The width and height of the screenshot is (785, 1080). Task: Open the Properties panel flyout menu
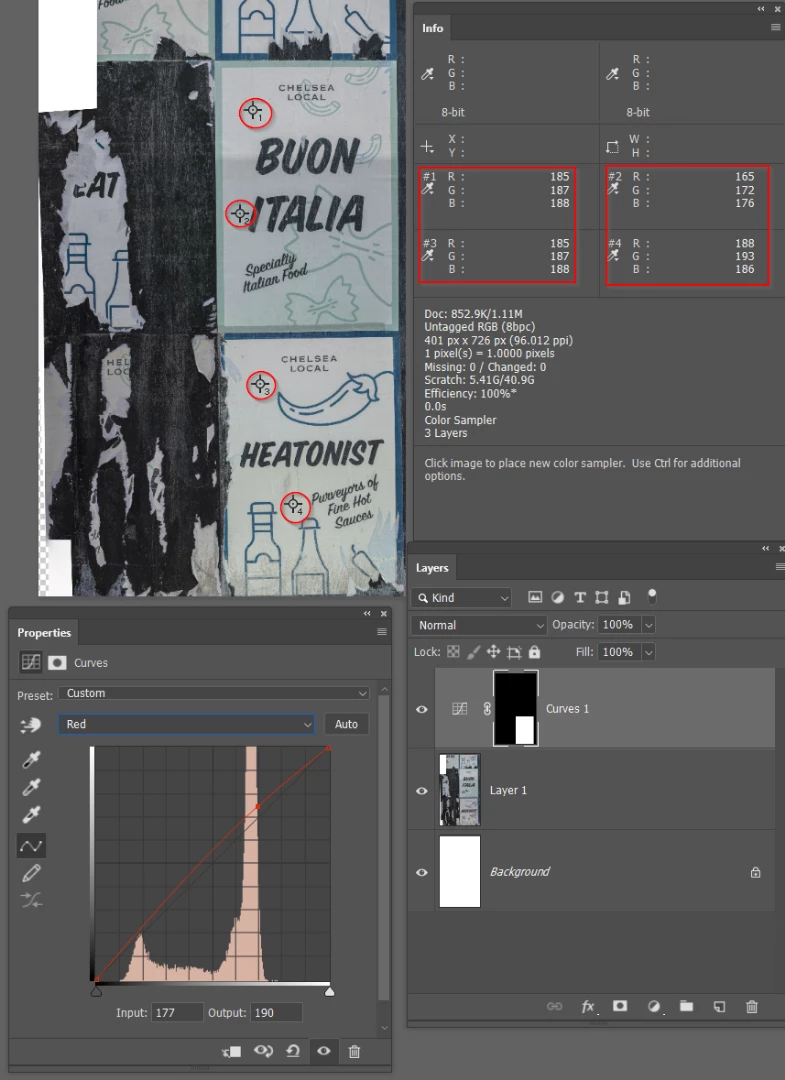[381, 632]
